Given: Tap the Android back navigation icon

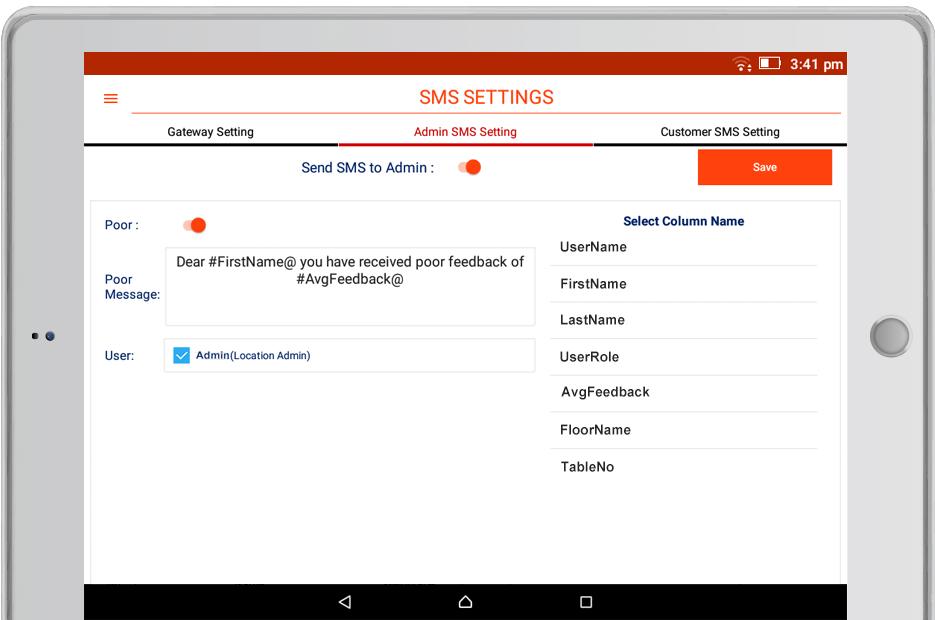Looking at the screenshot, I should 345,602.
